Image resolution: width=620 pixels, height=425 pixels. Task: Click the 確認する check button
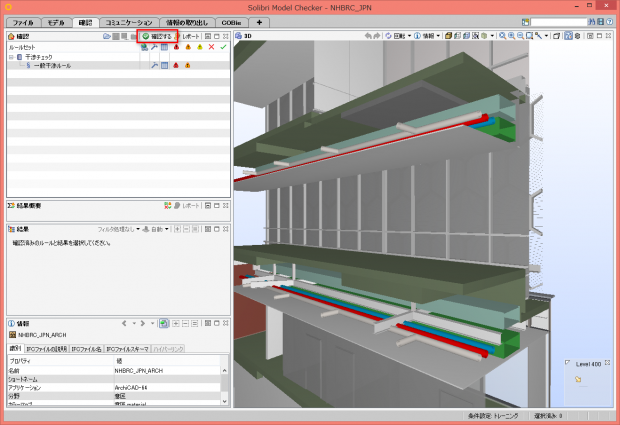point(157,36)
